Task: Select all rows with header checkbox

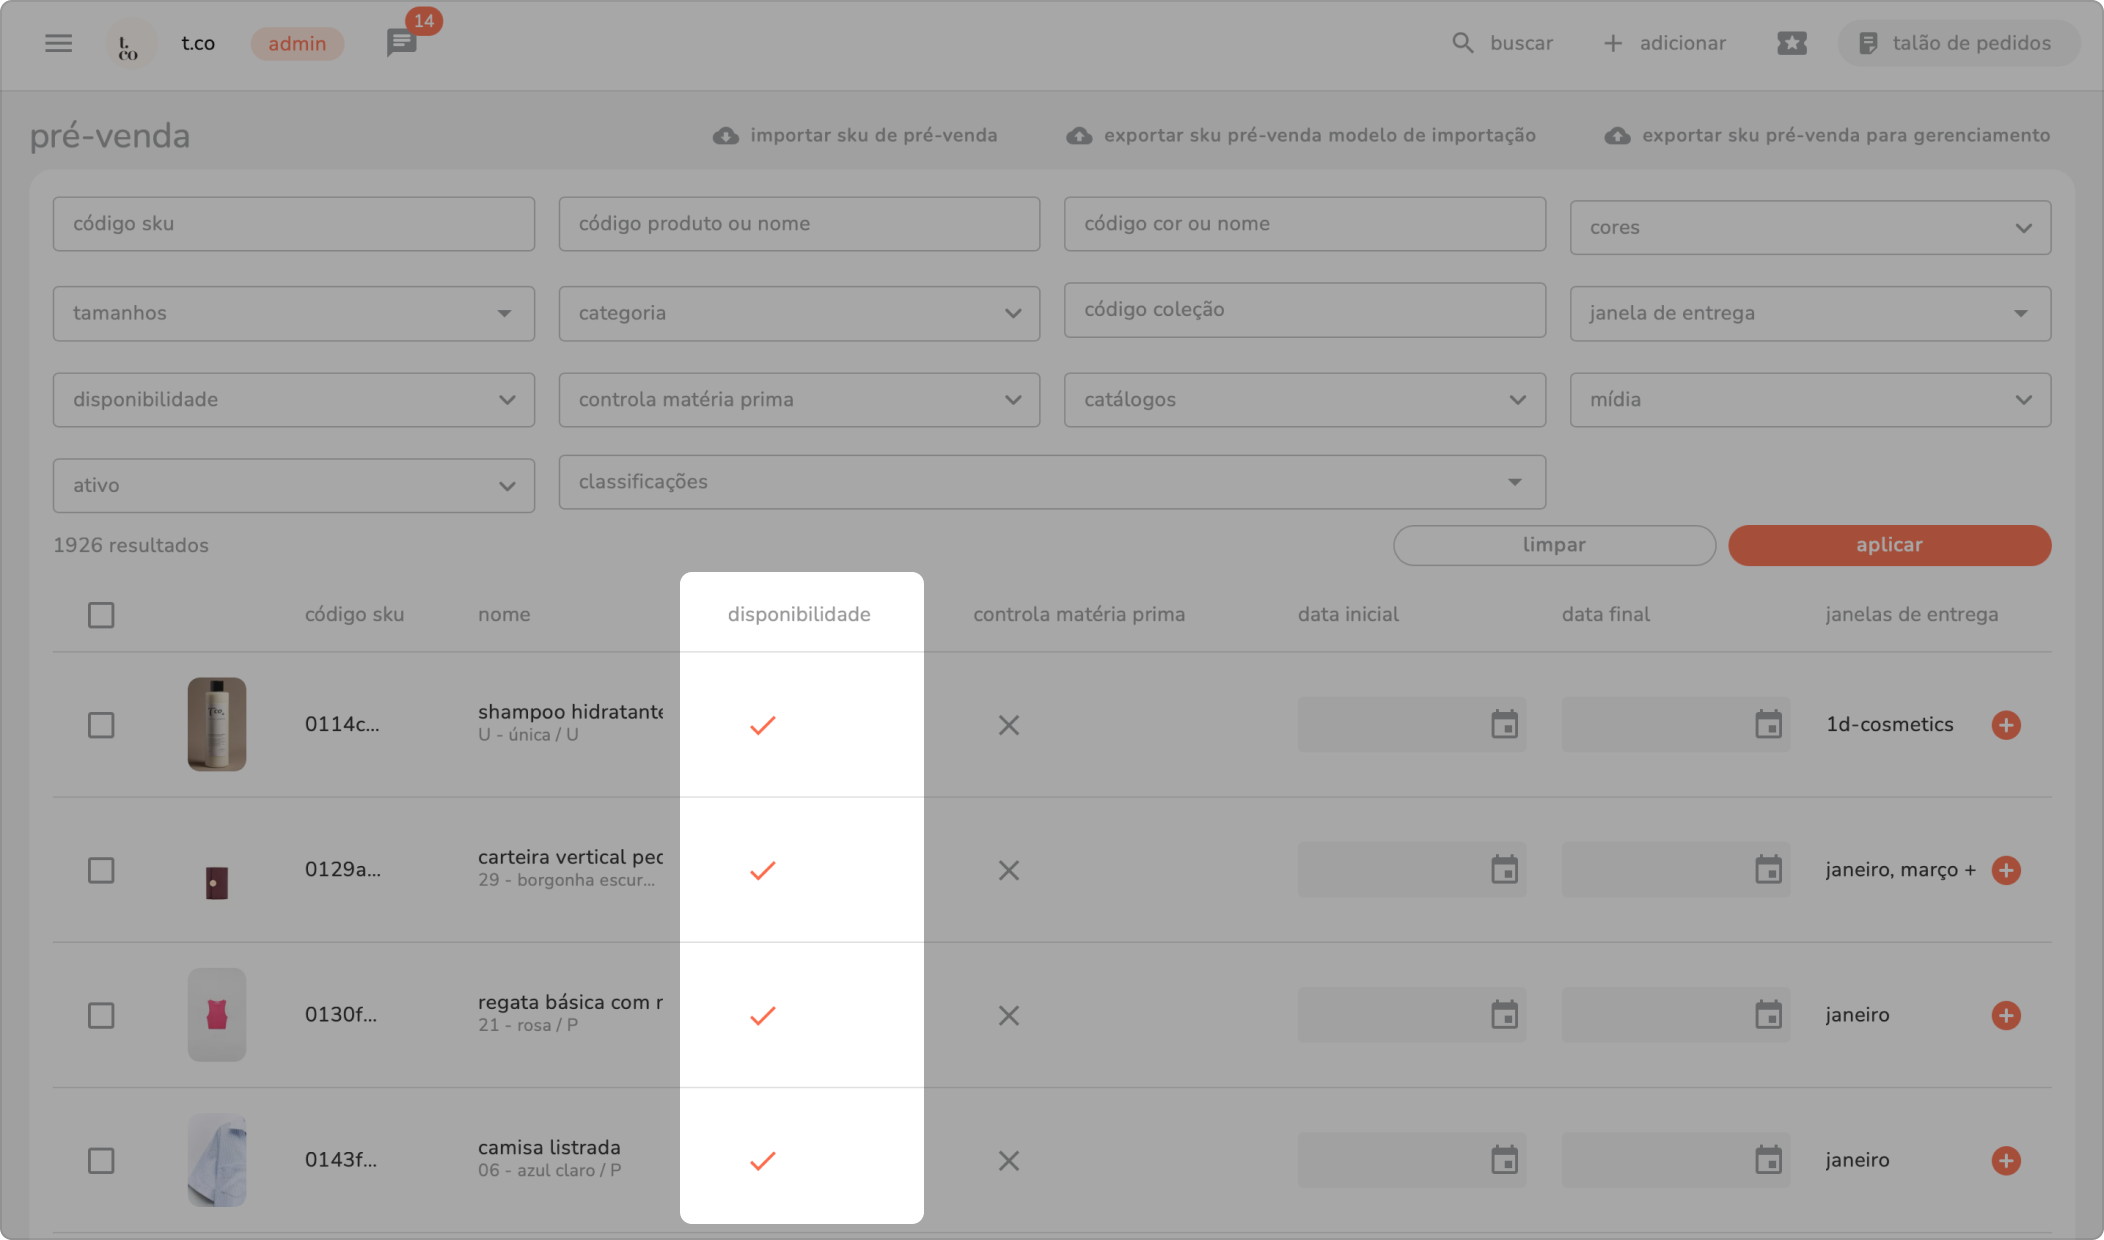Action: click(x=101, y=615)
